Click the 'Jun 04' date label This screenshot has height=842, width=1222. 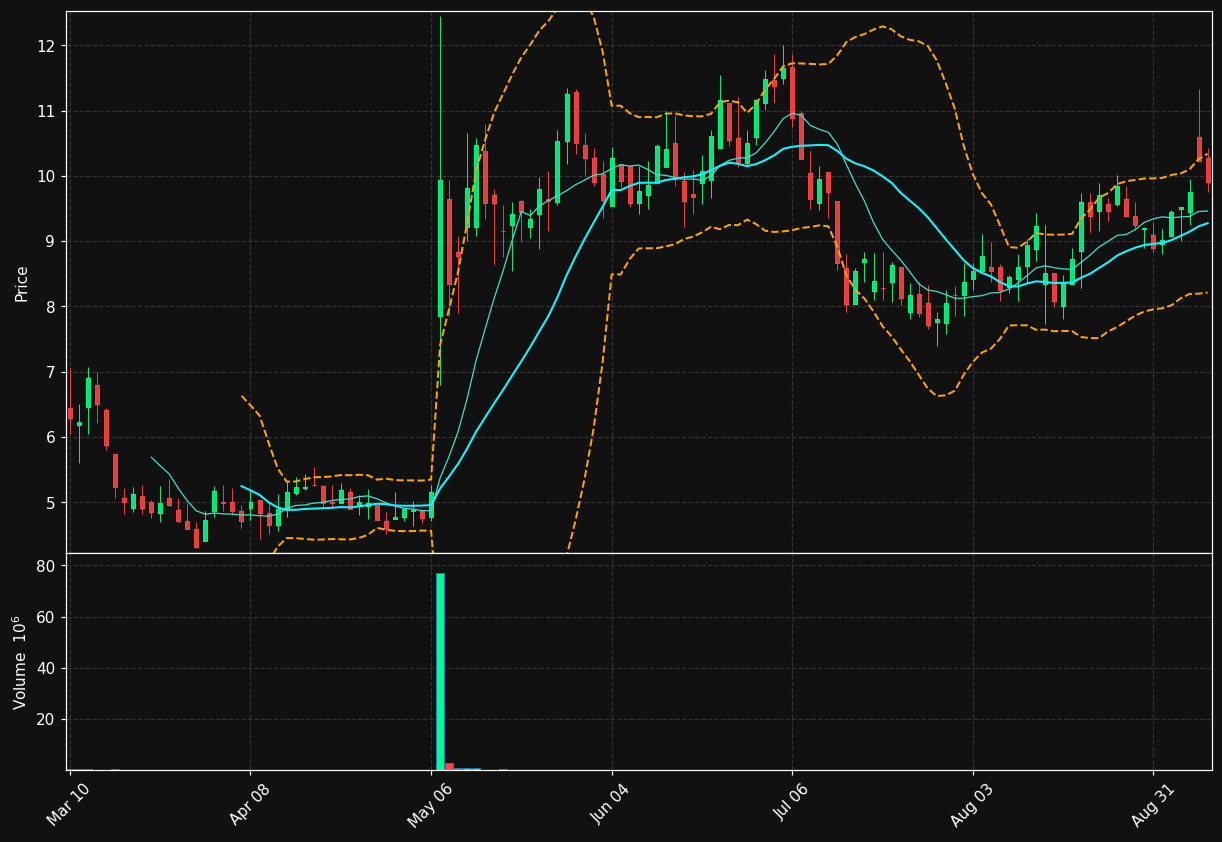610,805
